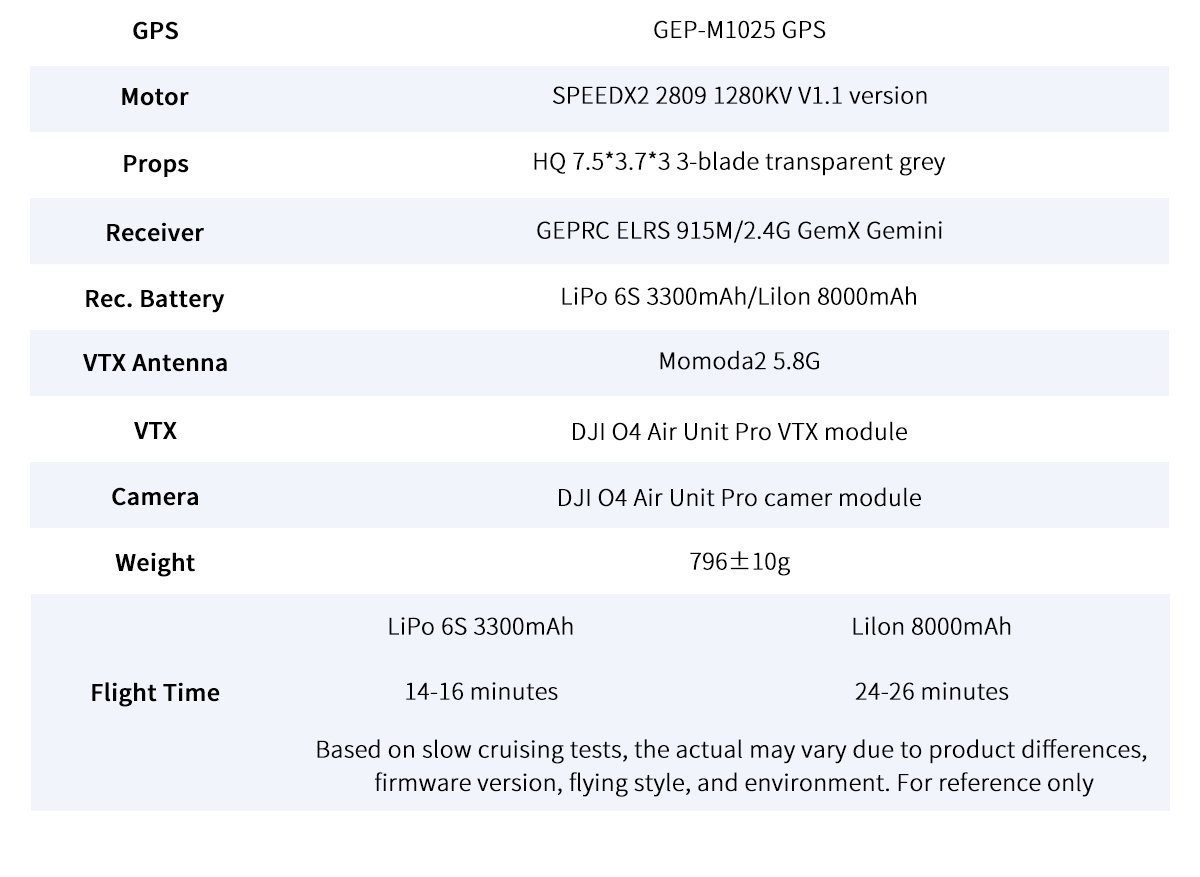Click the 24-26 minutes flight time
This screenshot has height=877, width=1200.
[x=931, y=691]
